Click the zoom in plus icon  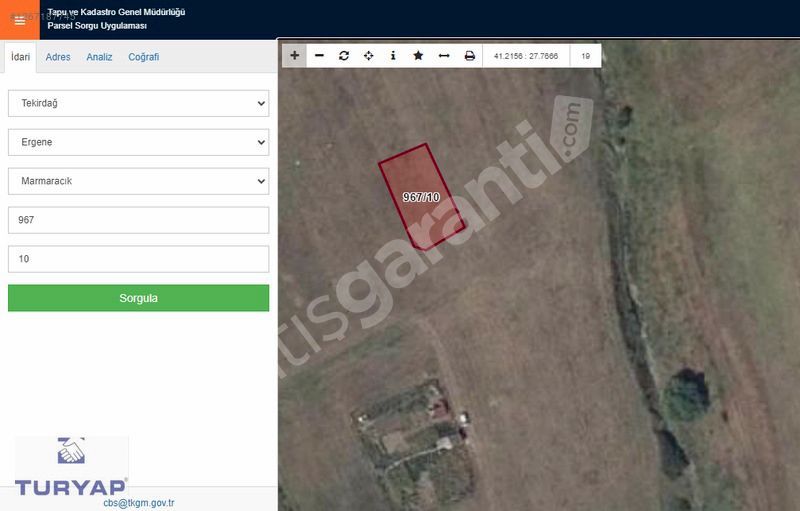pos(294,56)
